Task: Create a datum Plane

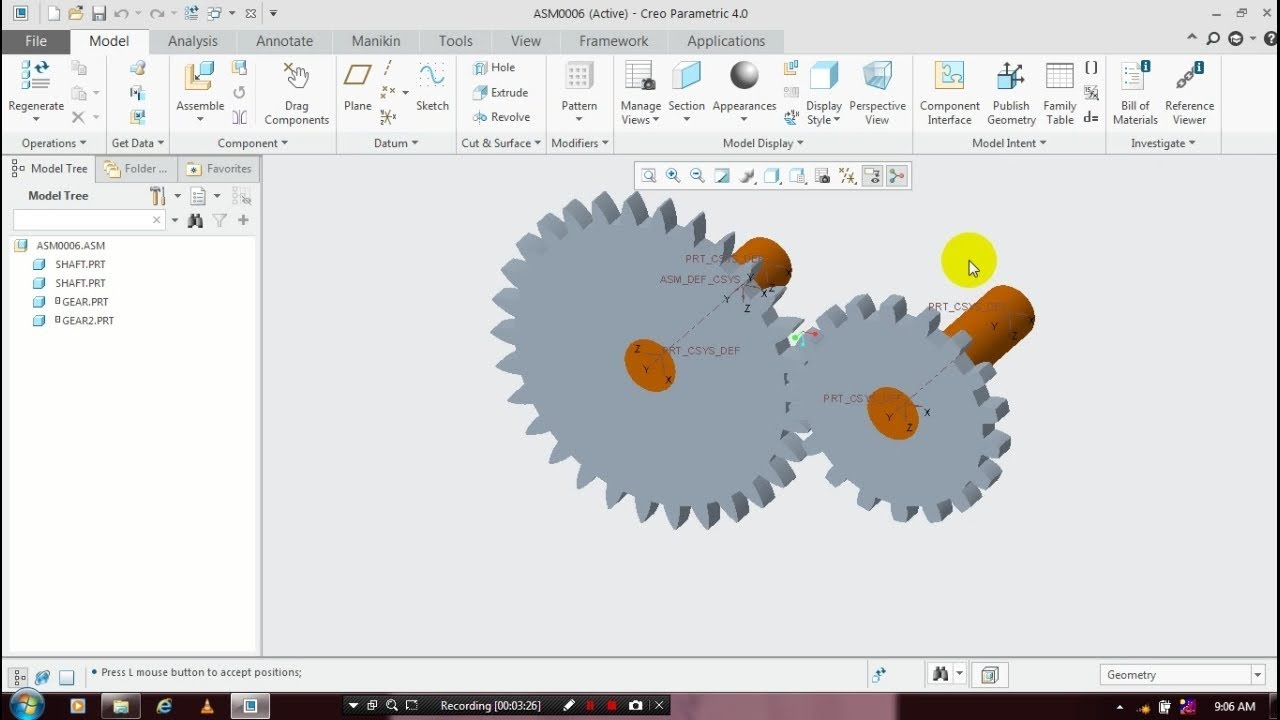Action: click(x=357, y=86)
